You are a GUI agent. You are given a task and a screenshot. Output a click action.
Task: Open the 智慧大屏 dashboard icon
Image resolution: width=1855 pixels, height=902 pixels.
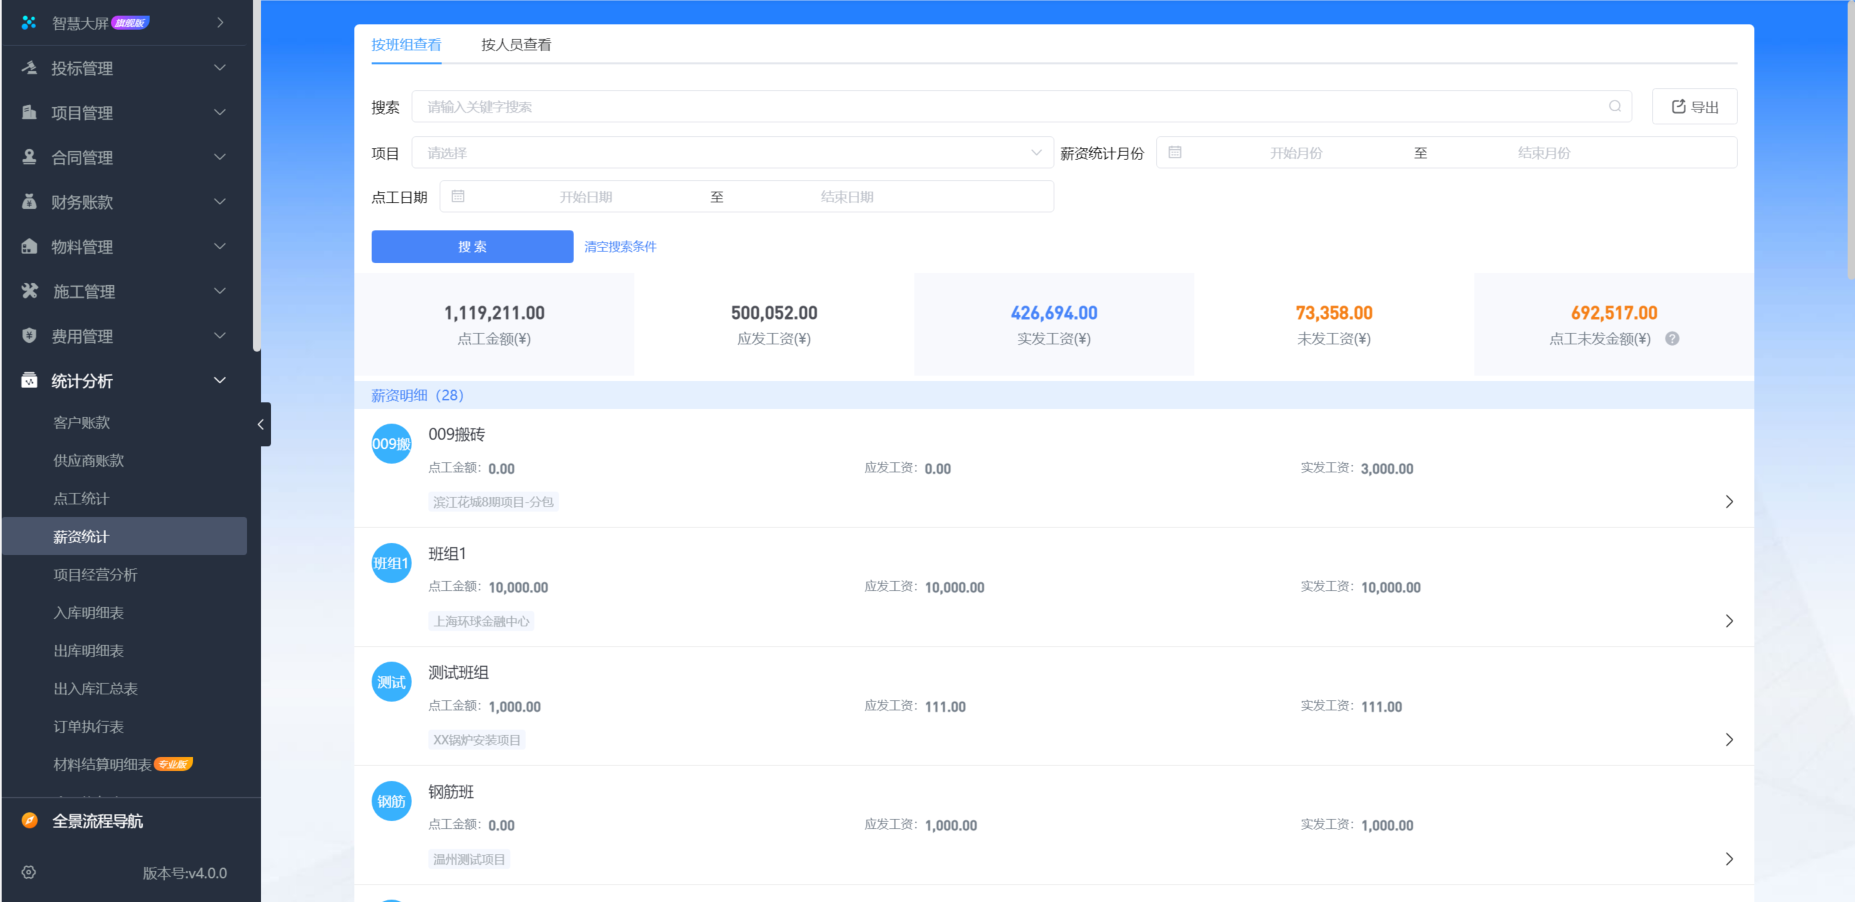(27, 22)
